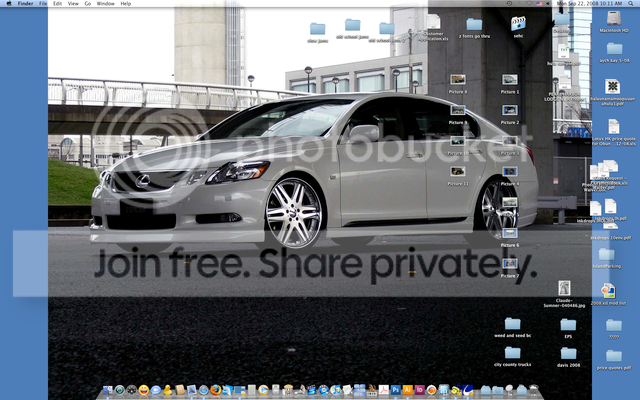Open the Apple menu

point(9,4)
